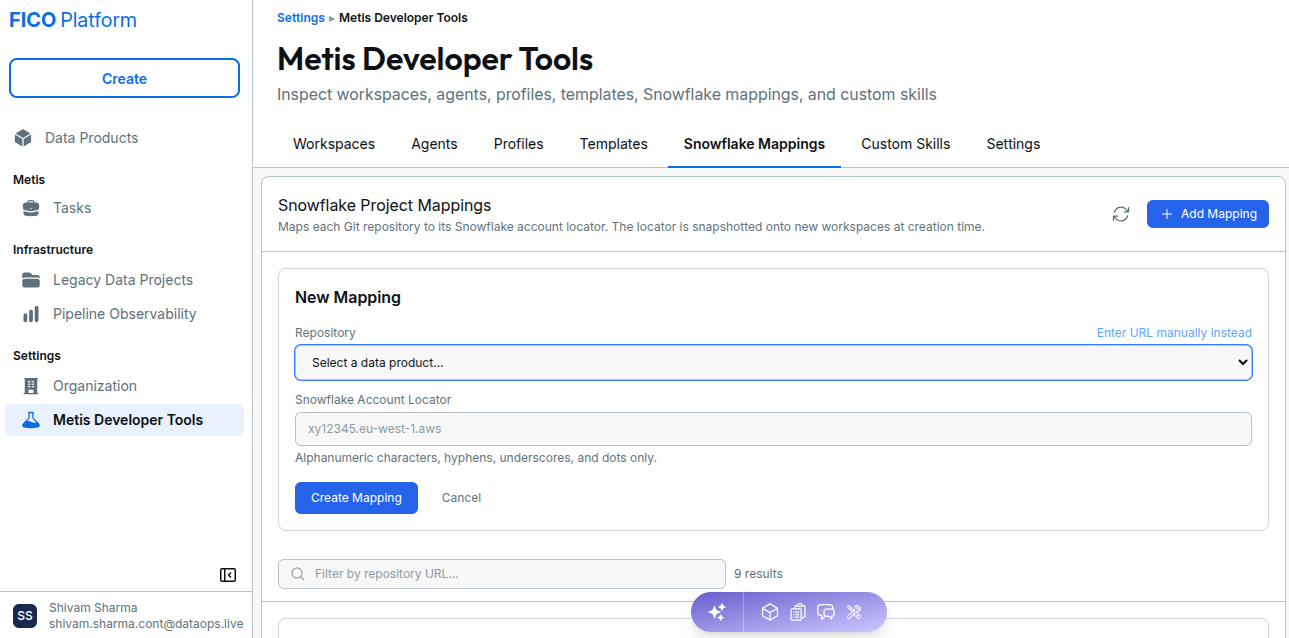Click the Create button in sidebar

pos(124,78)
